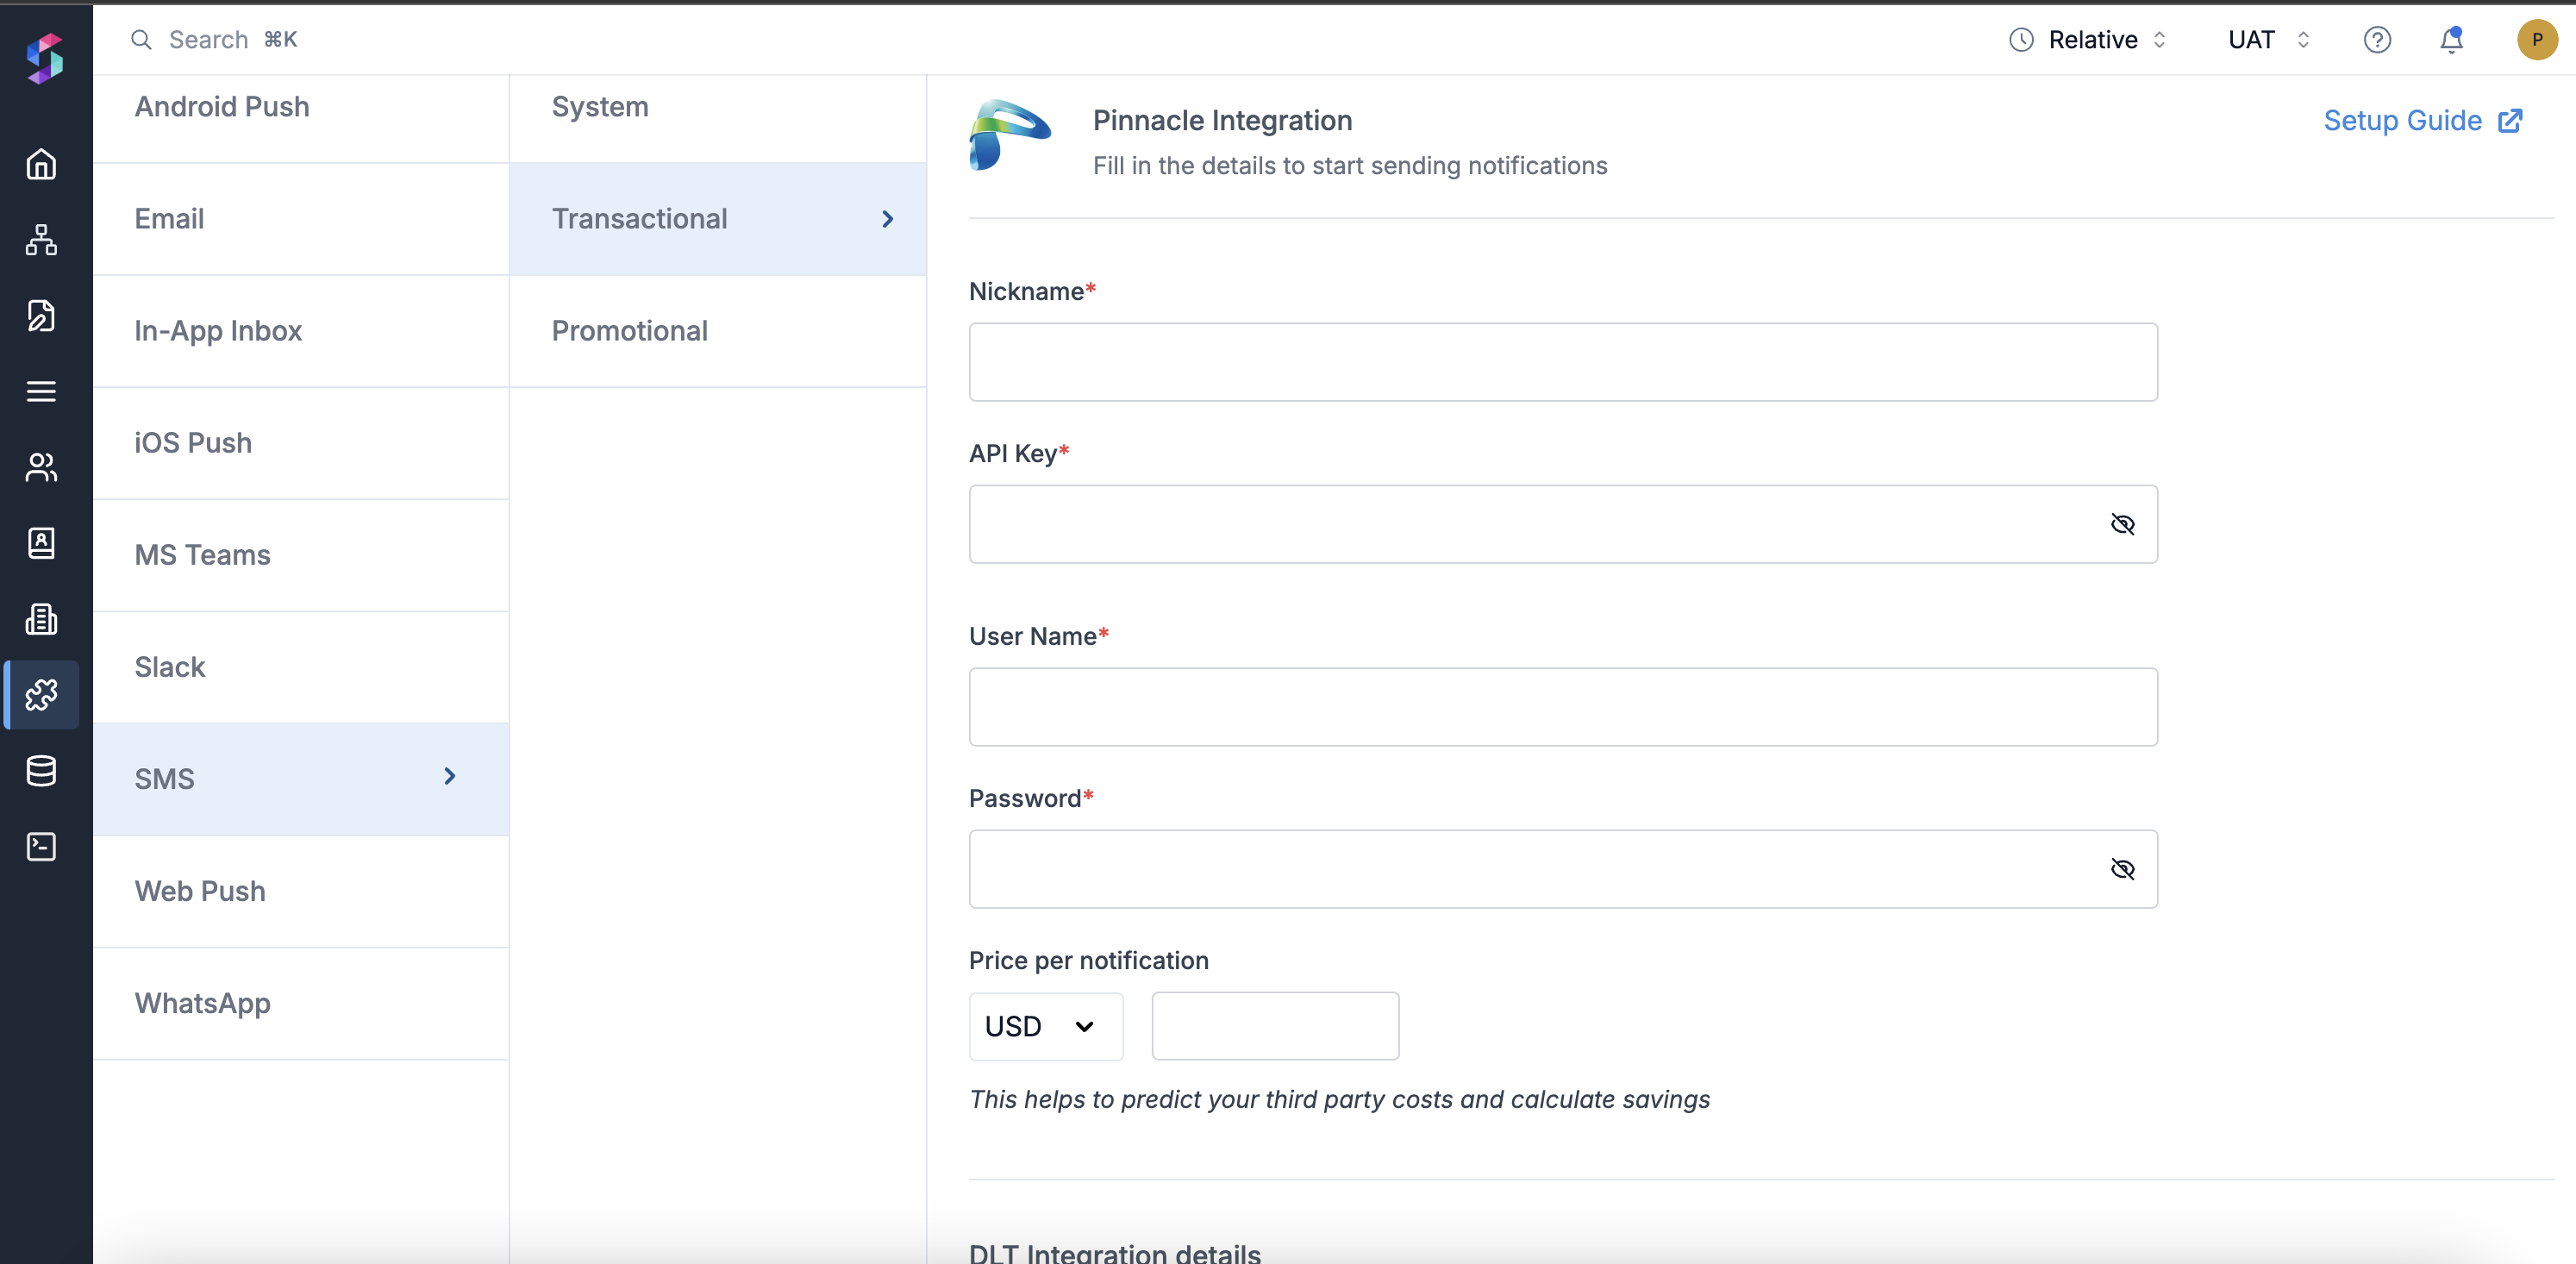Focus the Password input field
Screen dimensions: 2576x1264
tap(1563, 869)
